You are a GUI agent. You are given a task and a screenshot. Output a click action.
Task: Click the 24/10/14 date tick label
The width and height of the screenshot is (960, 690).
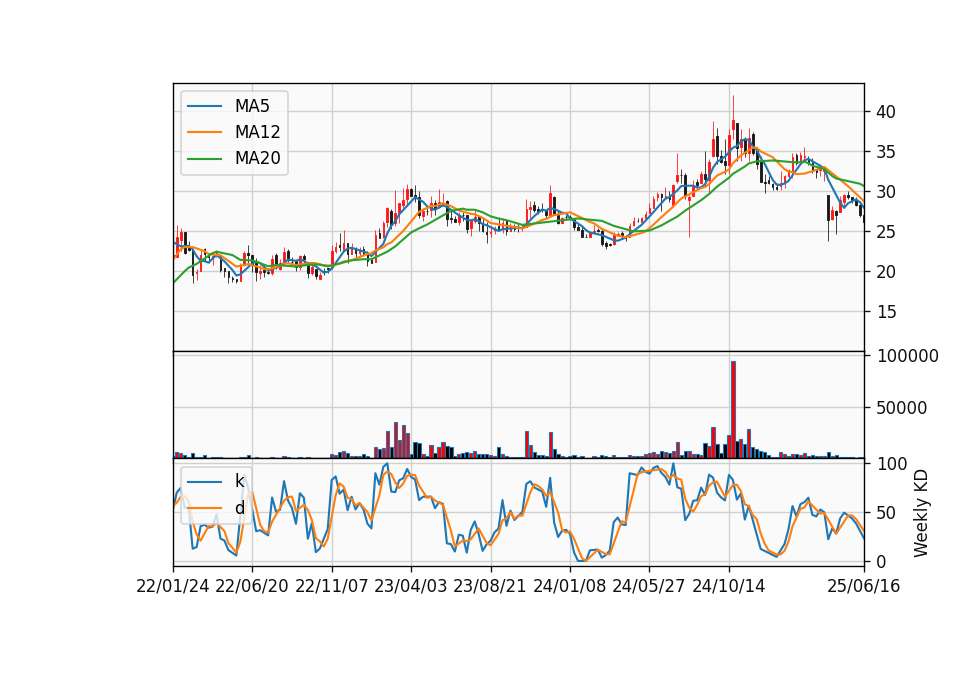click(729, 586)
